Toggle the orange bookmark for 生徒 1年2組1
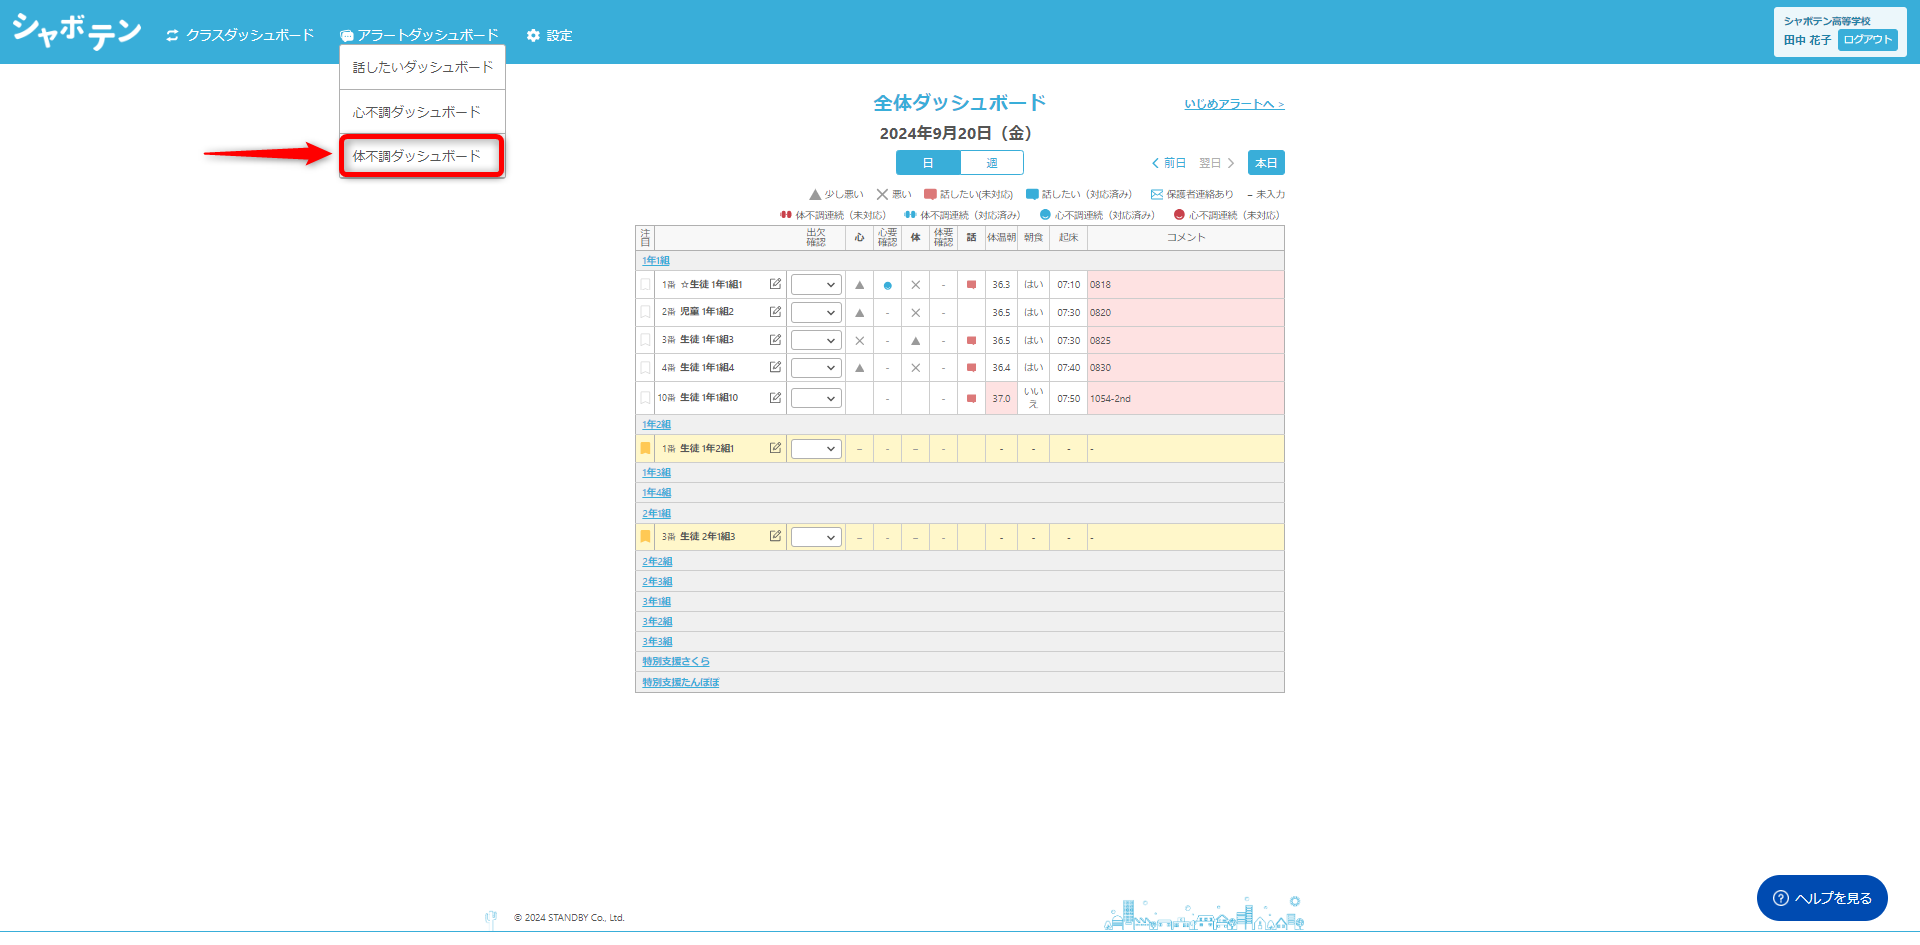The image size is (1920, 945). (x=645, y=448)
